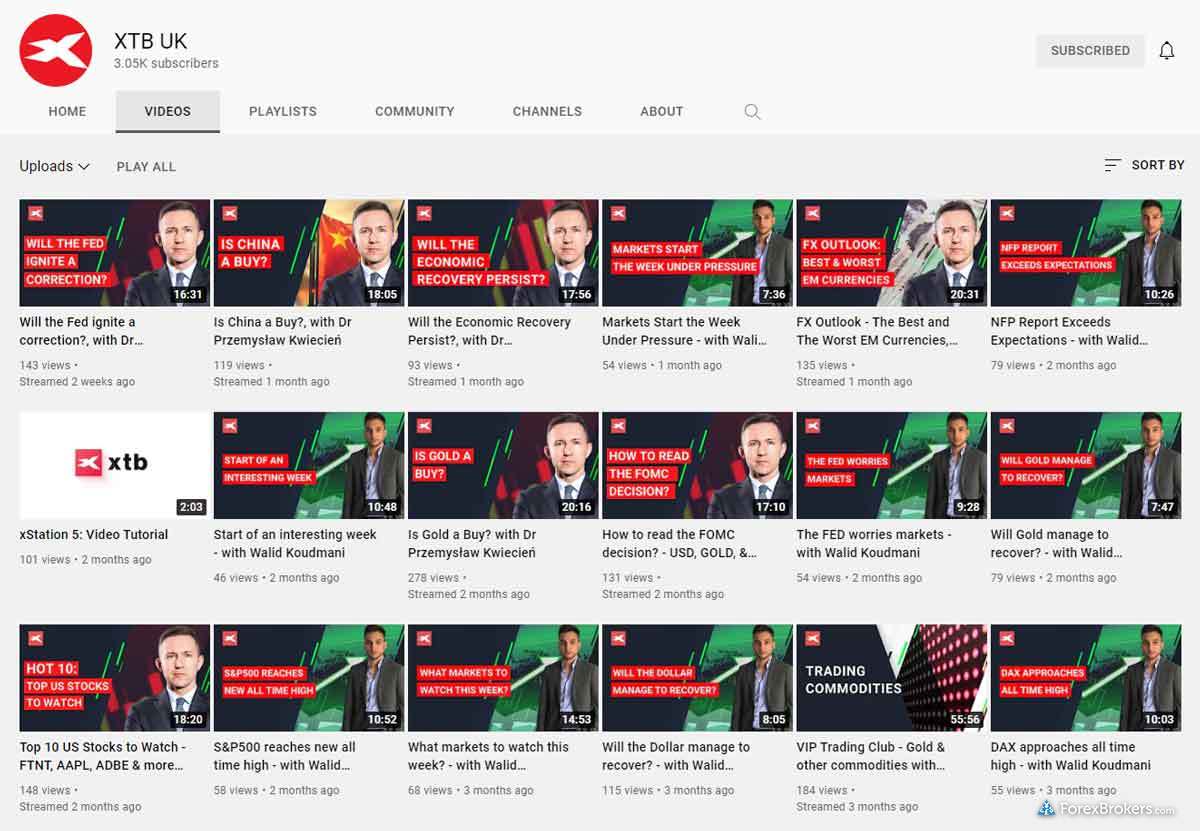1200x831 pixels.
Task: Expand the Uploads dropdown
Action: tap(55, 166)
